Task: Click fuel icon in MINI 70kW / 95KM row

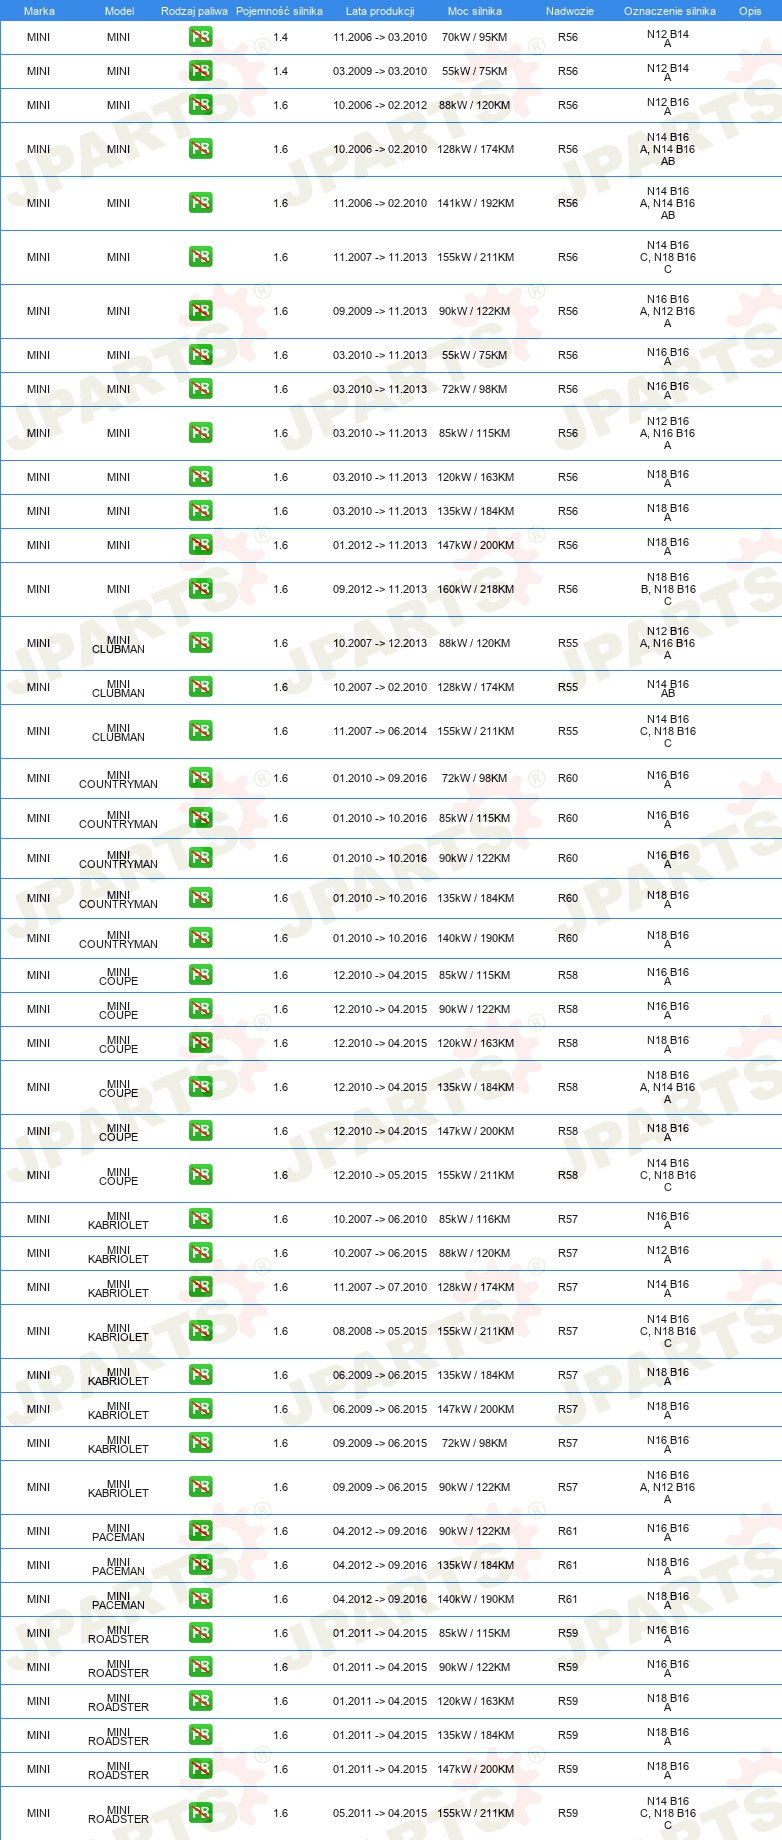Action: pyautogui.click(x=200, y=37)
